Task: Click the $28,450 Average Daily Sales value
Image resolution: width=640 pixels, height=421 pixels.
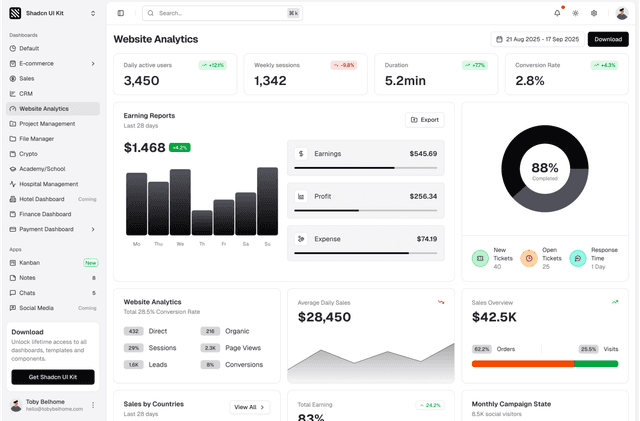Action: (324, 317)
